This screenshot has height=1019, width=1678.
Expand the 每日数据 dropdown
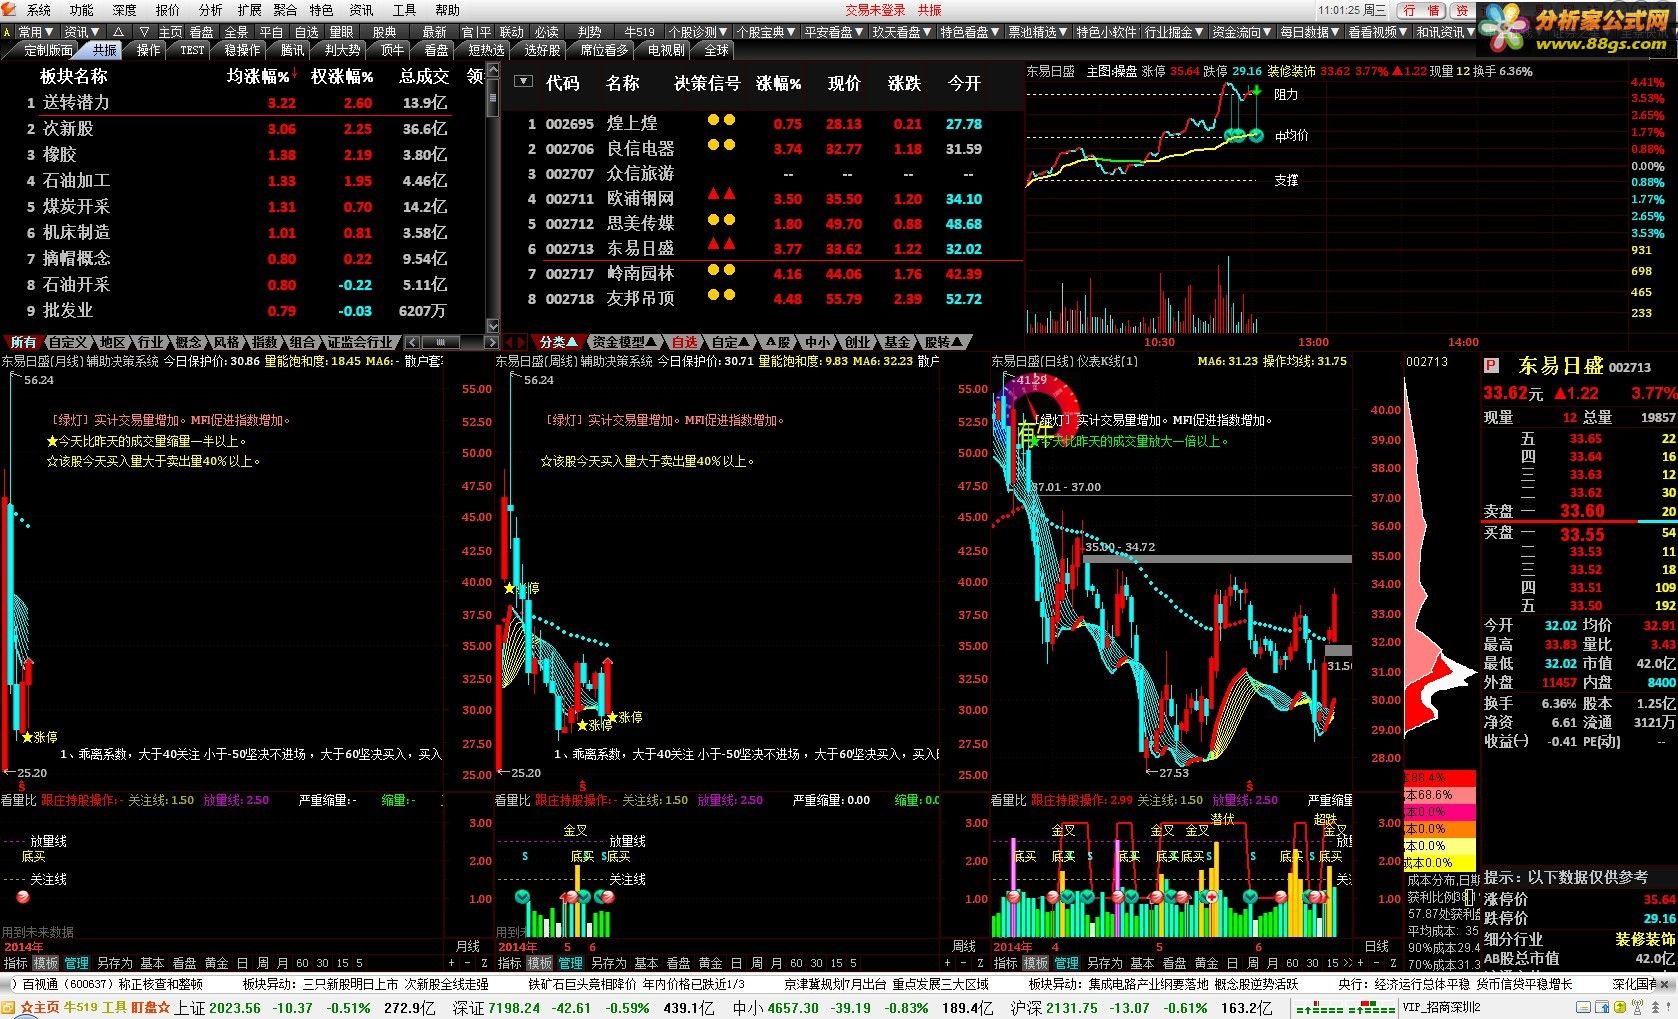1310,32
